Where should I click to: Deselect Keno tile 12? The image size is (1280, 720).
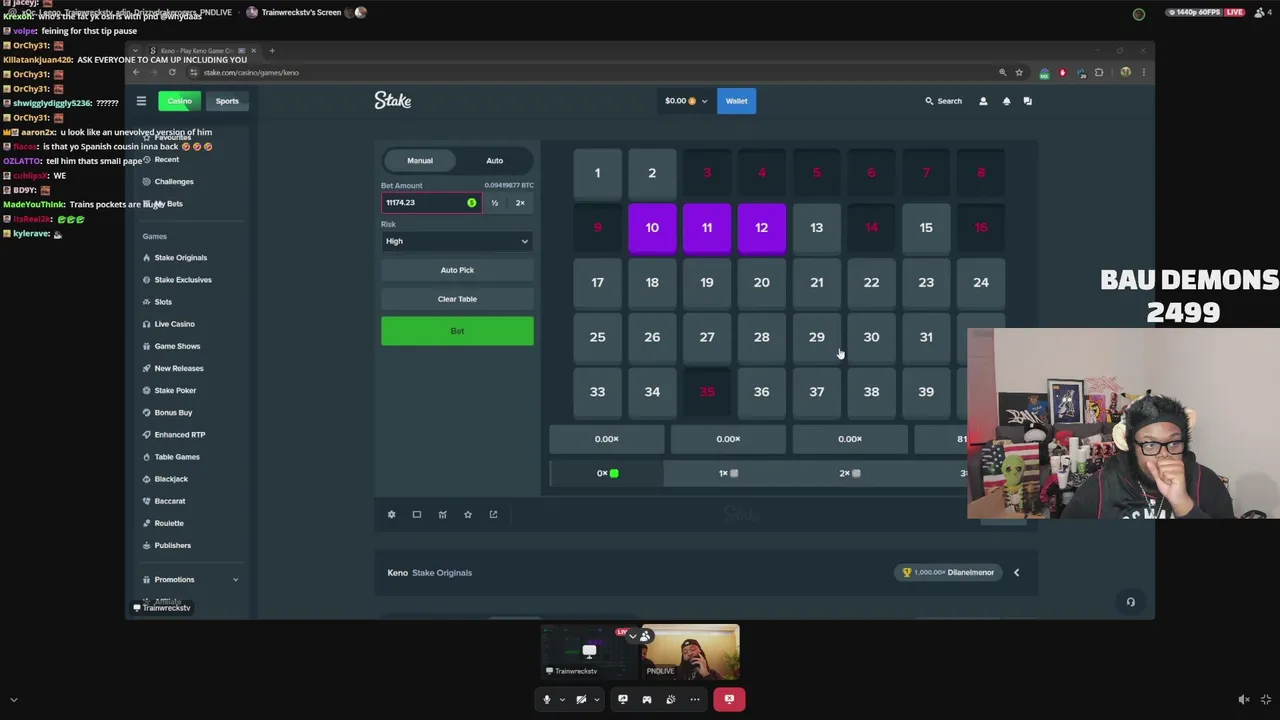[762, 228]
